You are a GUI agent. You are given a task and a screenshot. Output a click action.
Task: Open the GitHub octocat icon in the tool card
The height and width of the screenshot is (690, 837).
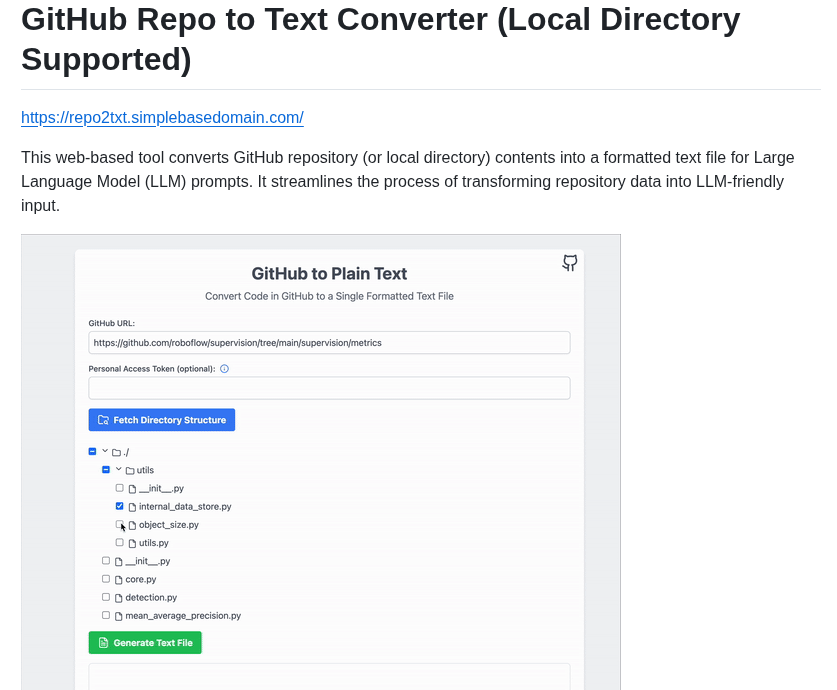point(570,263)
